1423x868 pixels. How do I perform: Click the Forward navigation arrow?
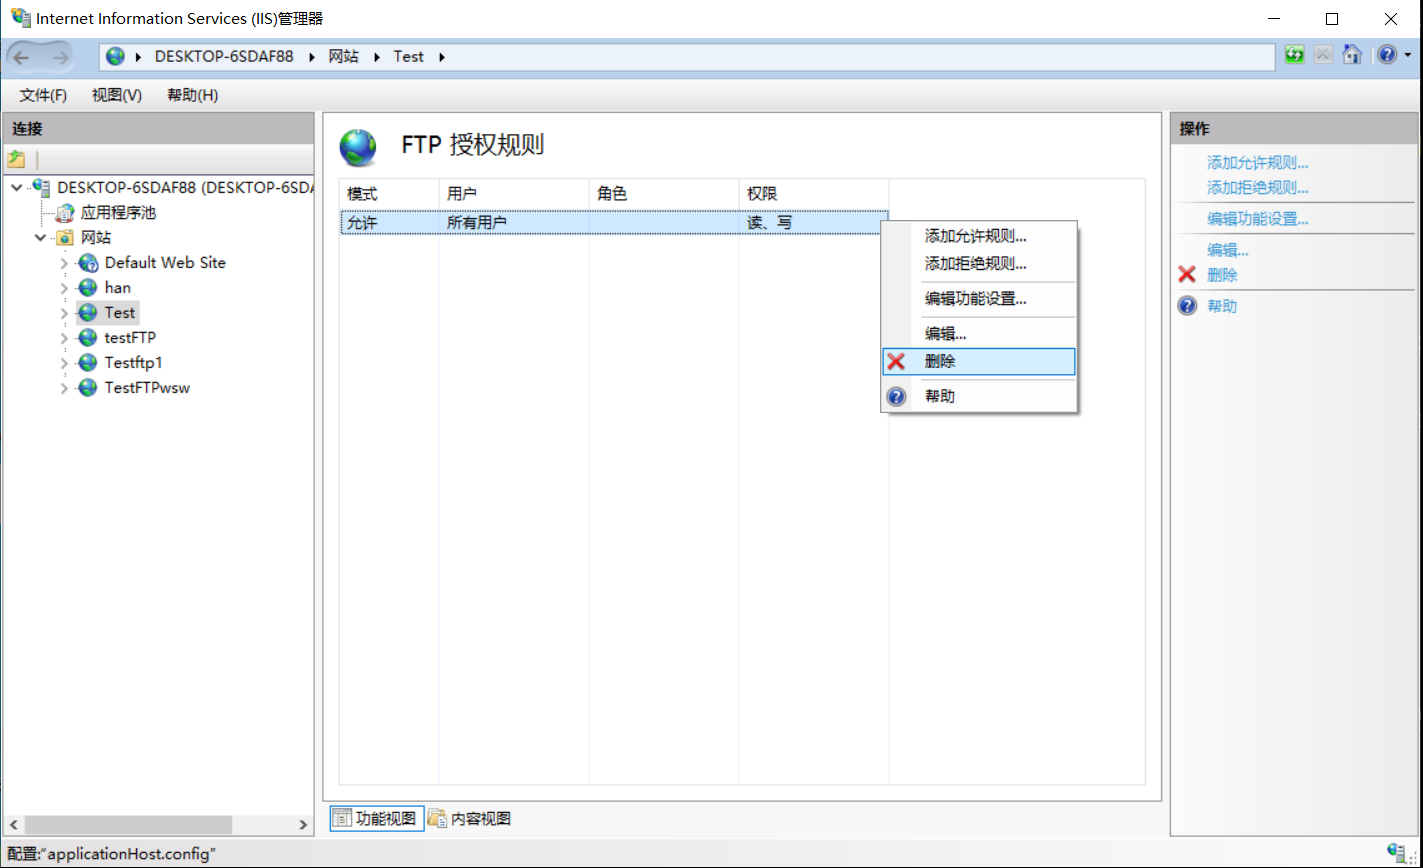click(59, 57)
